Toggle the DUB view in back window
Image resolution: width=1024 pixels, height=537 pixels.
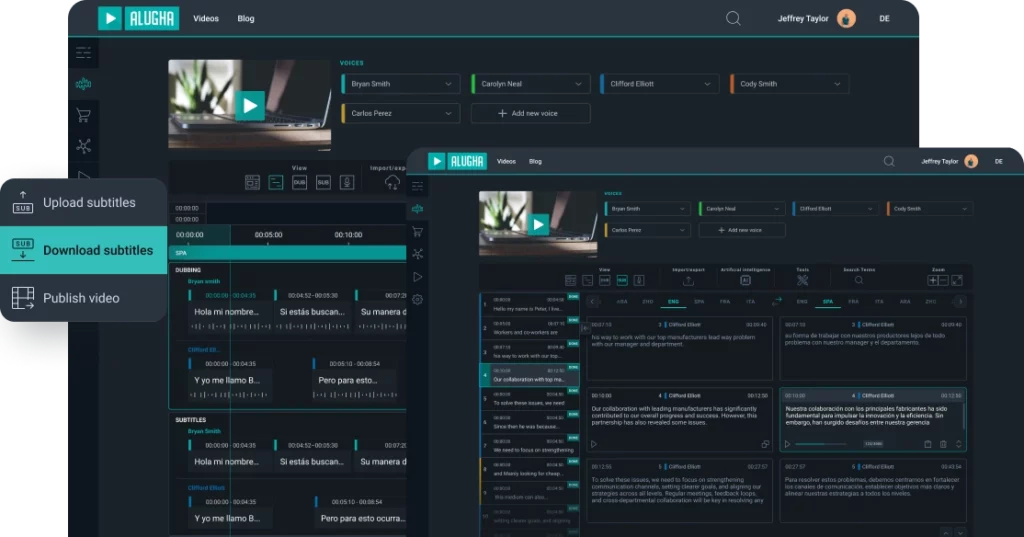coord(299,182)
